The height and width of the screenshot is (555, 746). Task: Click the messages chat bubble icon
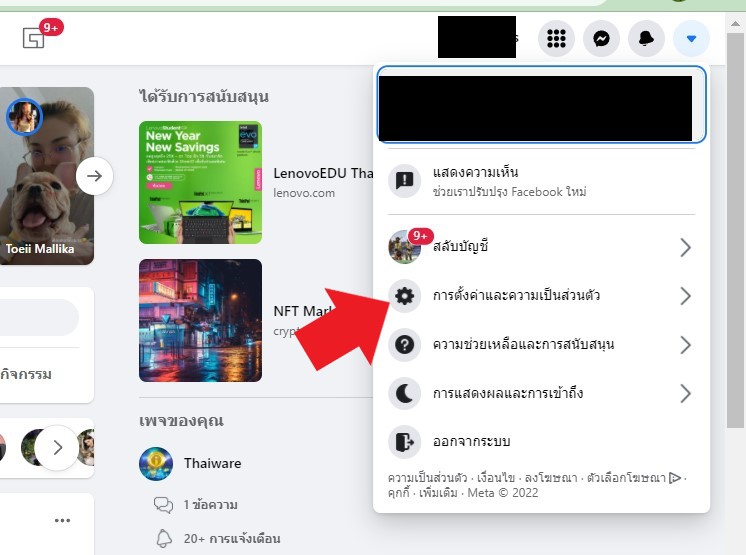click(164, 505)
